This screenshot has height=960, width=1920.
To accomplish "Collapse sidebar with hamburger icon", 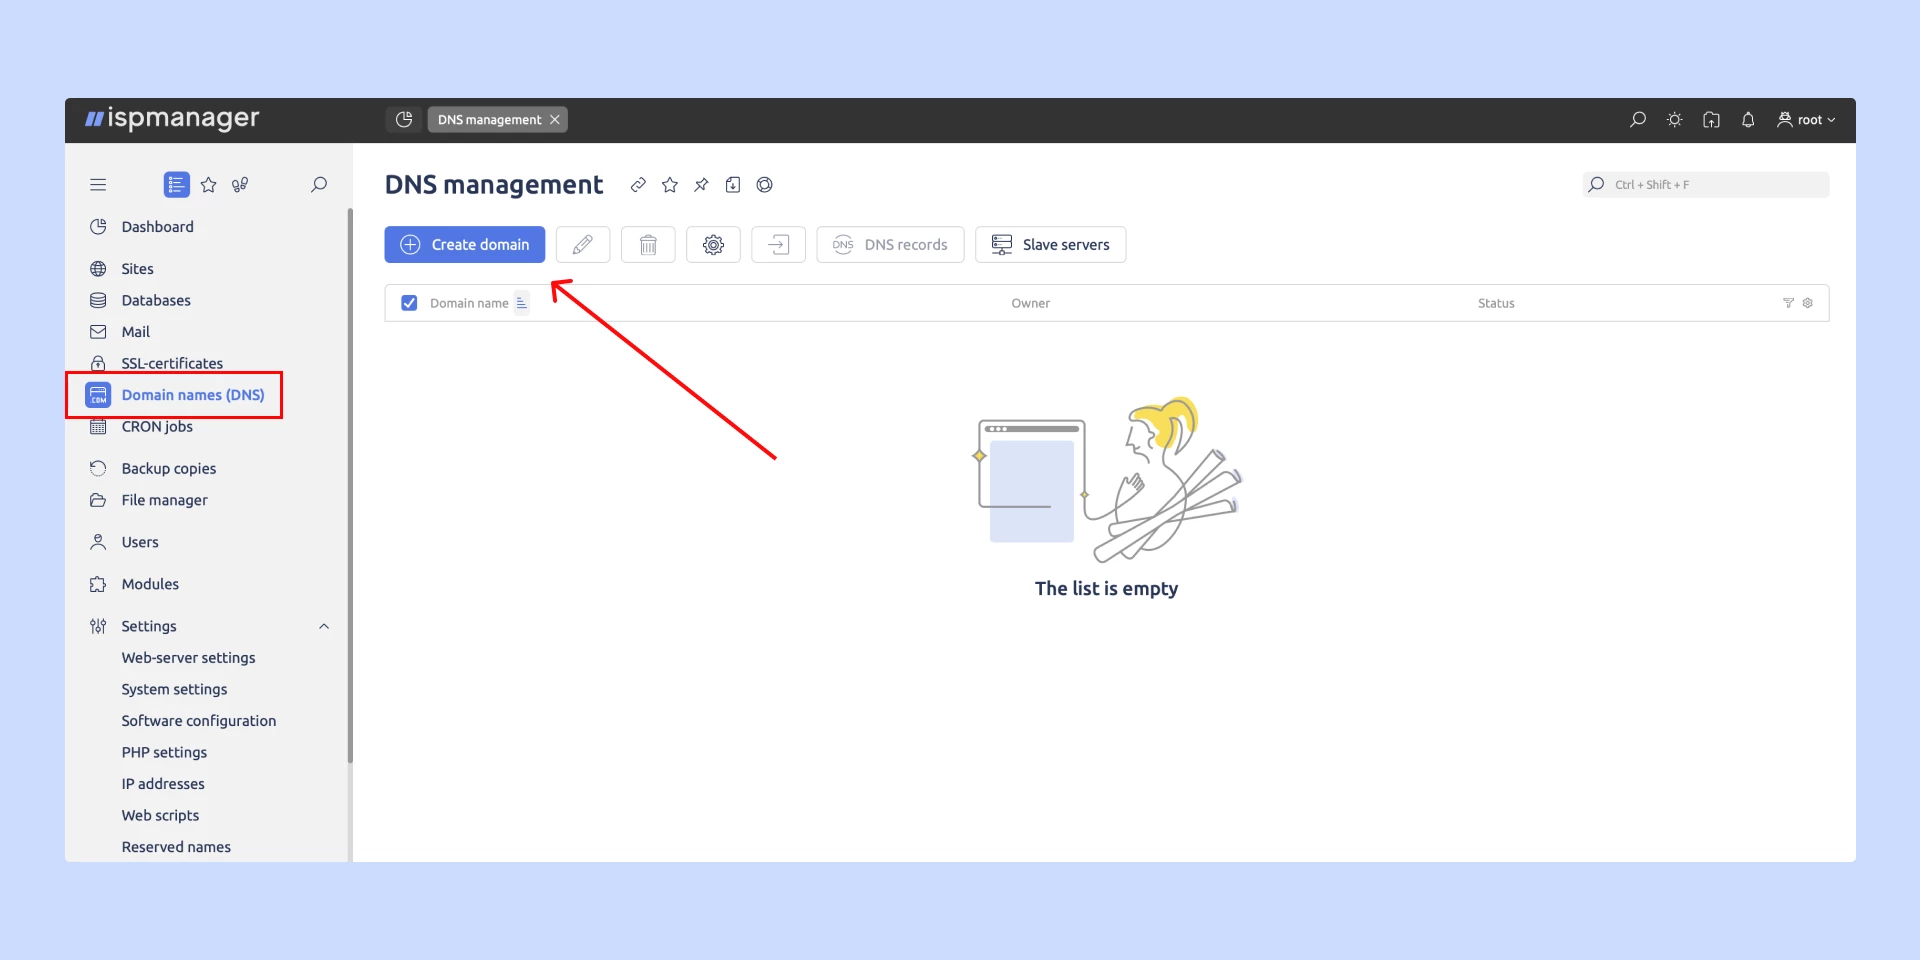I will (x=98, y=185).
